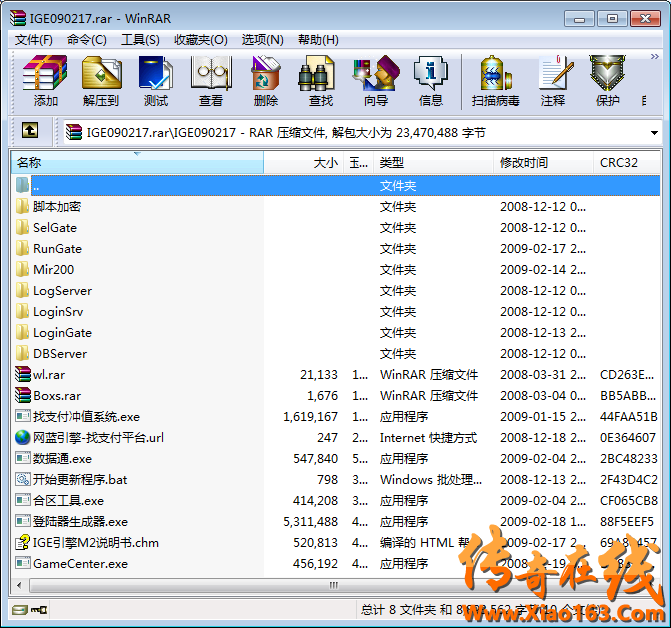The height and width of the screenshot is (628, 671).
Task: Open the 收藏夹(O) menu
Action: click(x=201, y=40)
